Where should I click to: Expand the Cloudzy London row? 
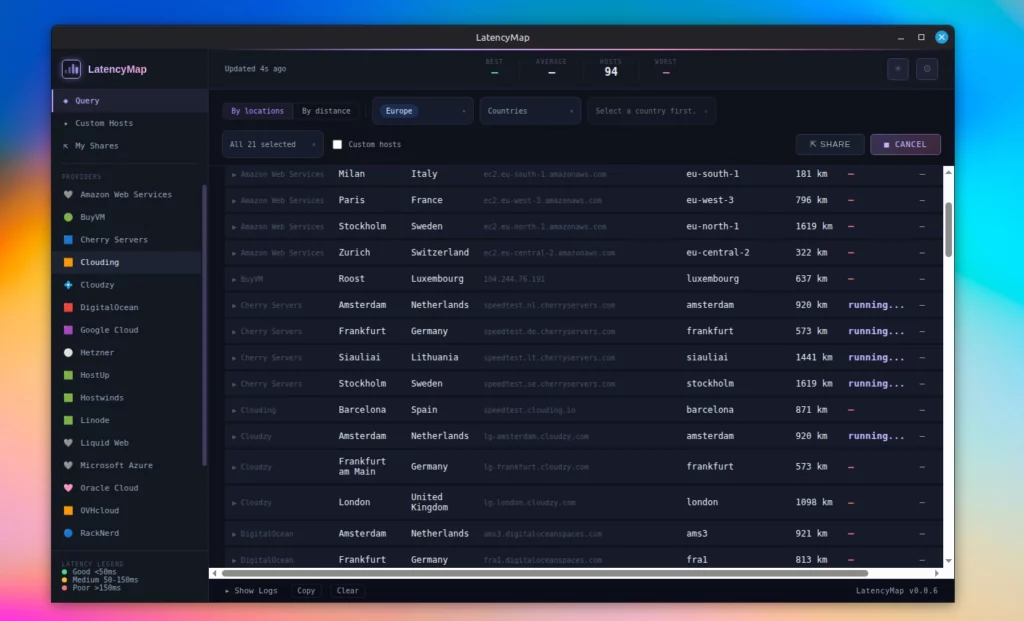pyautogui.click(x=234, y=503)
